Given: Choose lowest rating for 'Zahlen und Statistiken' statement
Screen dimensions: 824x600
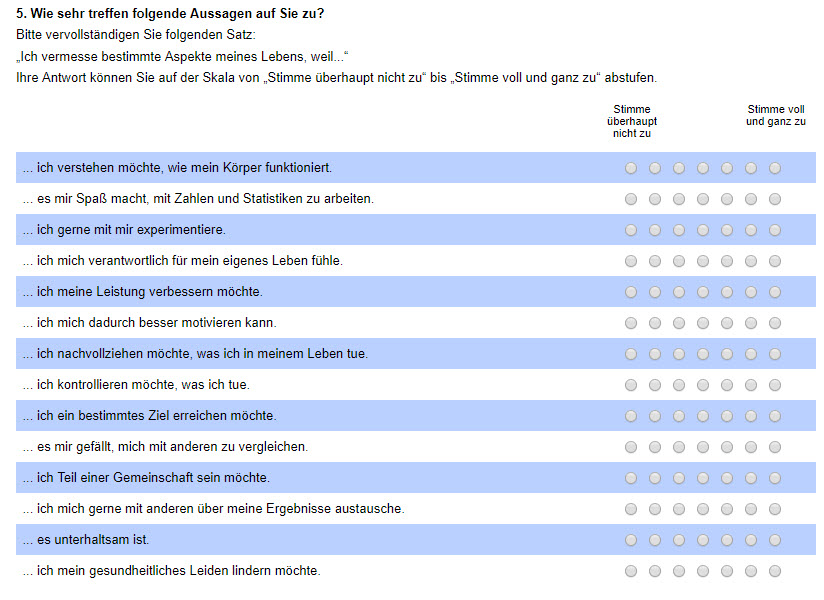Looking at the screenshot, I should (x=631, y=199).
